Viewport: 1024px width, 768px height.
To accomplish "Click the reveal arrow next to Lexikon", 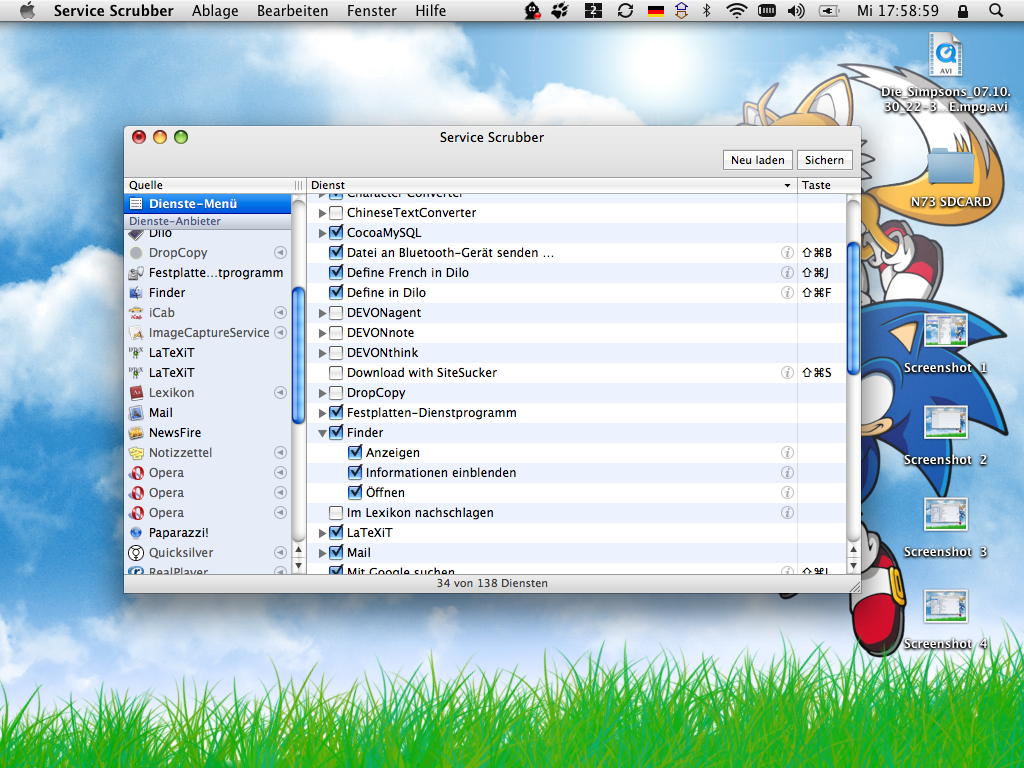I will click(280, 392).
